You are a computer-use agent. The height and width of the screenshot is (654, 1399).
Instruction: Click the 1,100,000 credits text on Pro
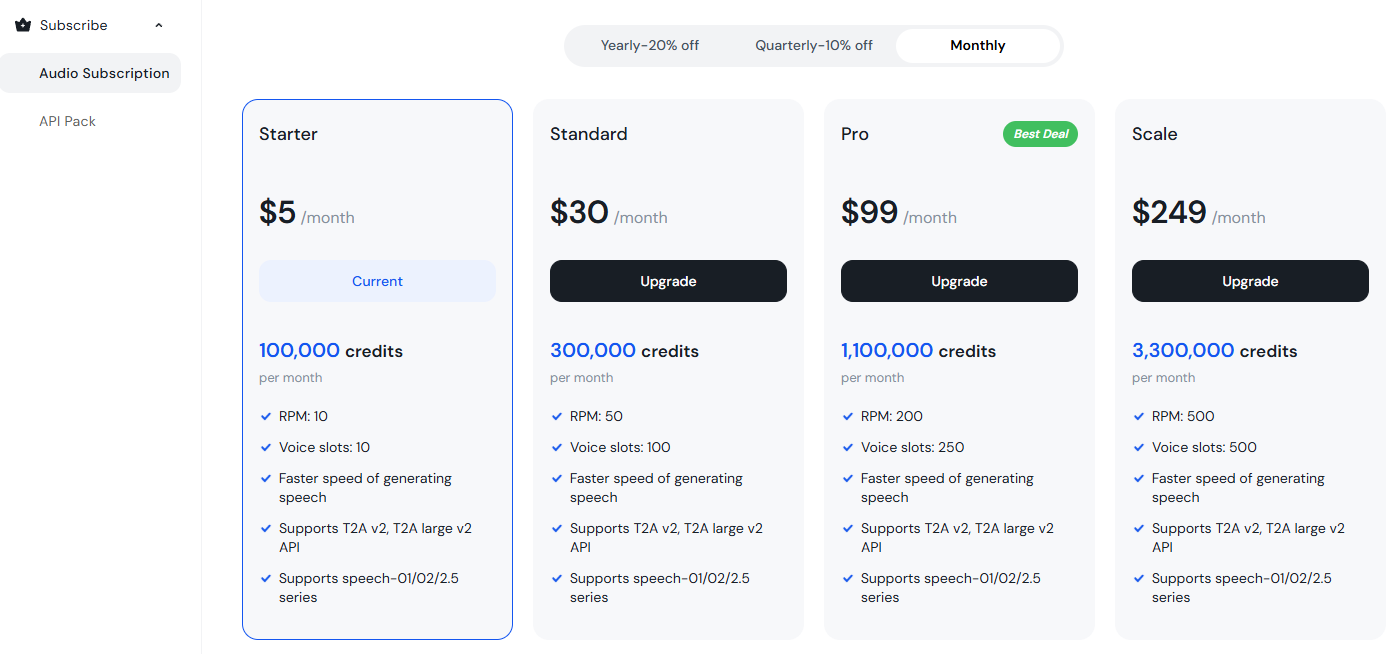point(918,351)
